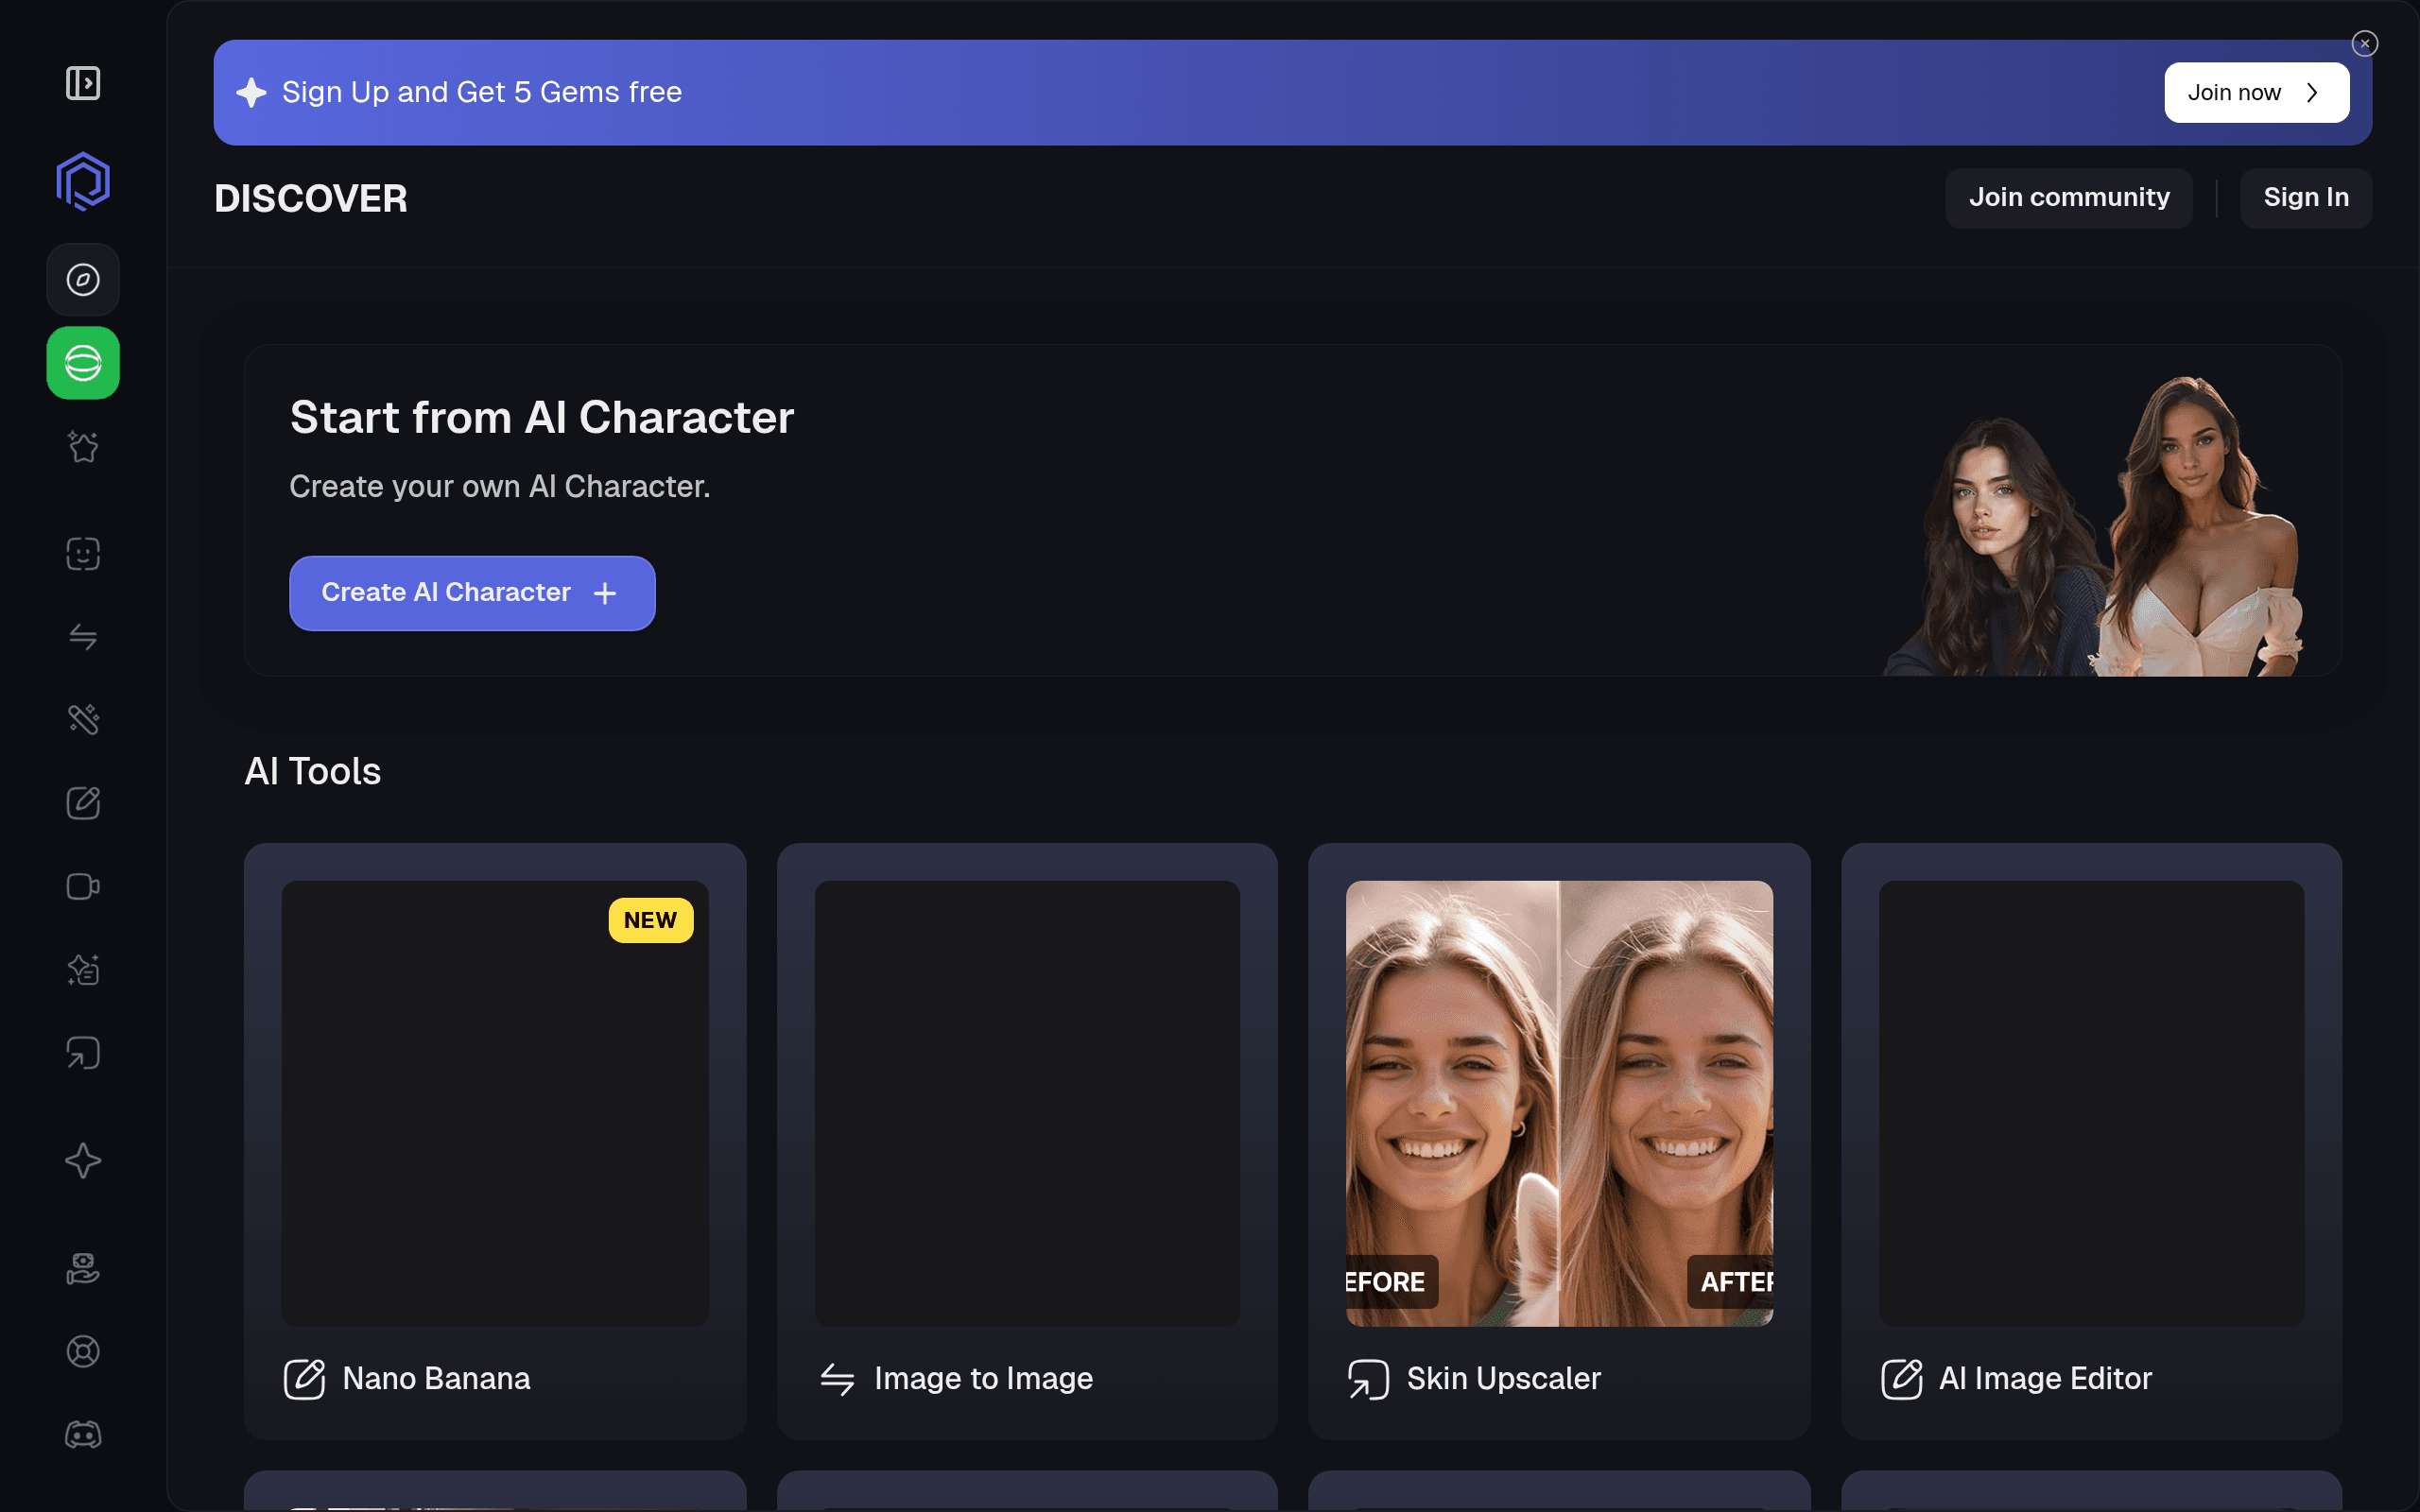
Task: Click the arrows icon beside Image to Image
Action: (837, 1380)
